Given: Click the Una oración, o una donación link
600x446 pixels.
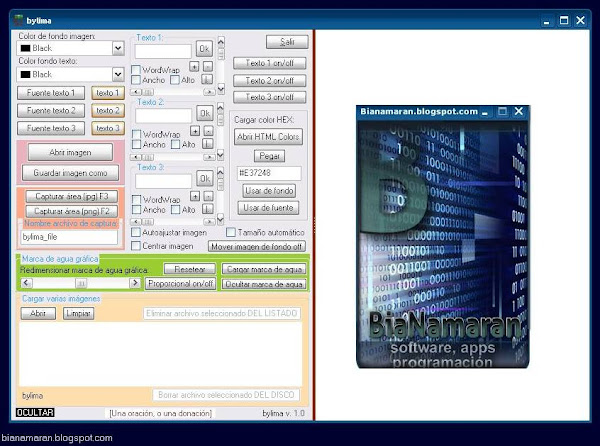Looking at the screenshot, I should [160, 413].
